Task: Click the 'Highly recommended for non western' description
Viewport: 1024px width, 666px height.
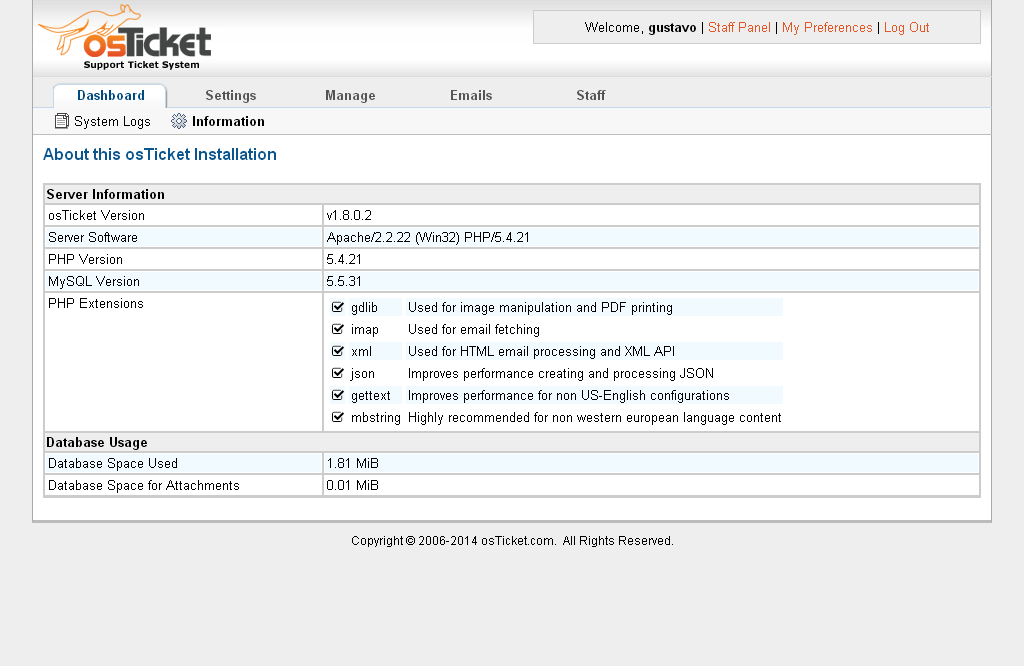Action: point(594,418)
